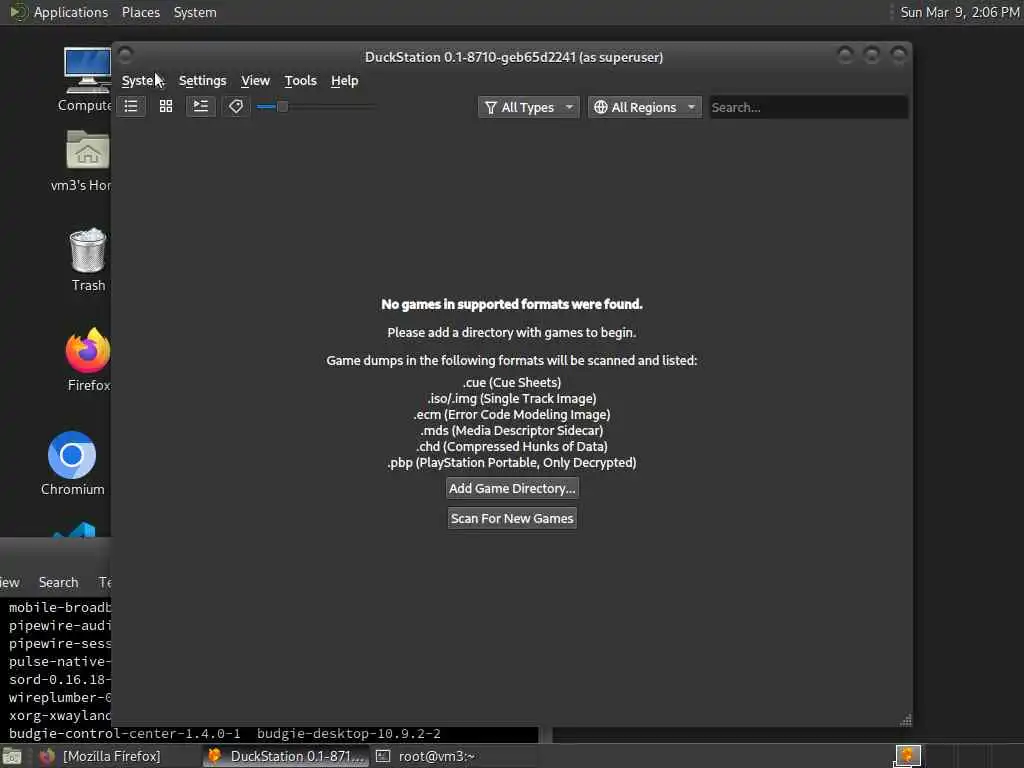Open the Computer desktop icon
This screenshot has width=1024, height=768.
click(x=87, y=80)
